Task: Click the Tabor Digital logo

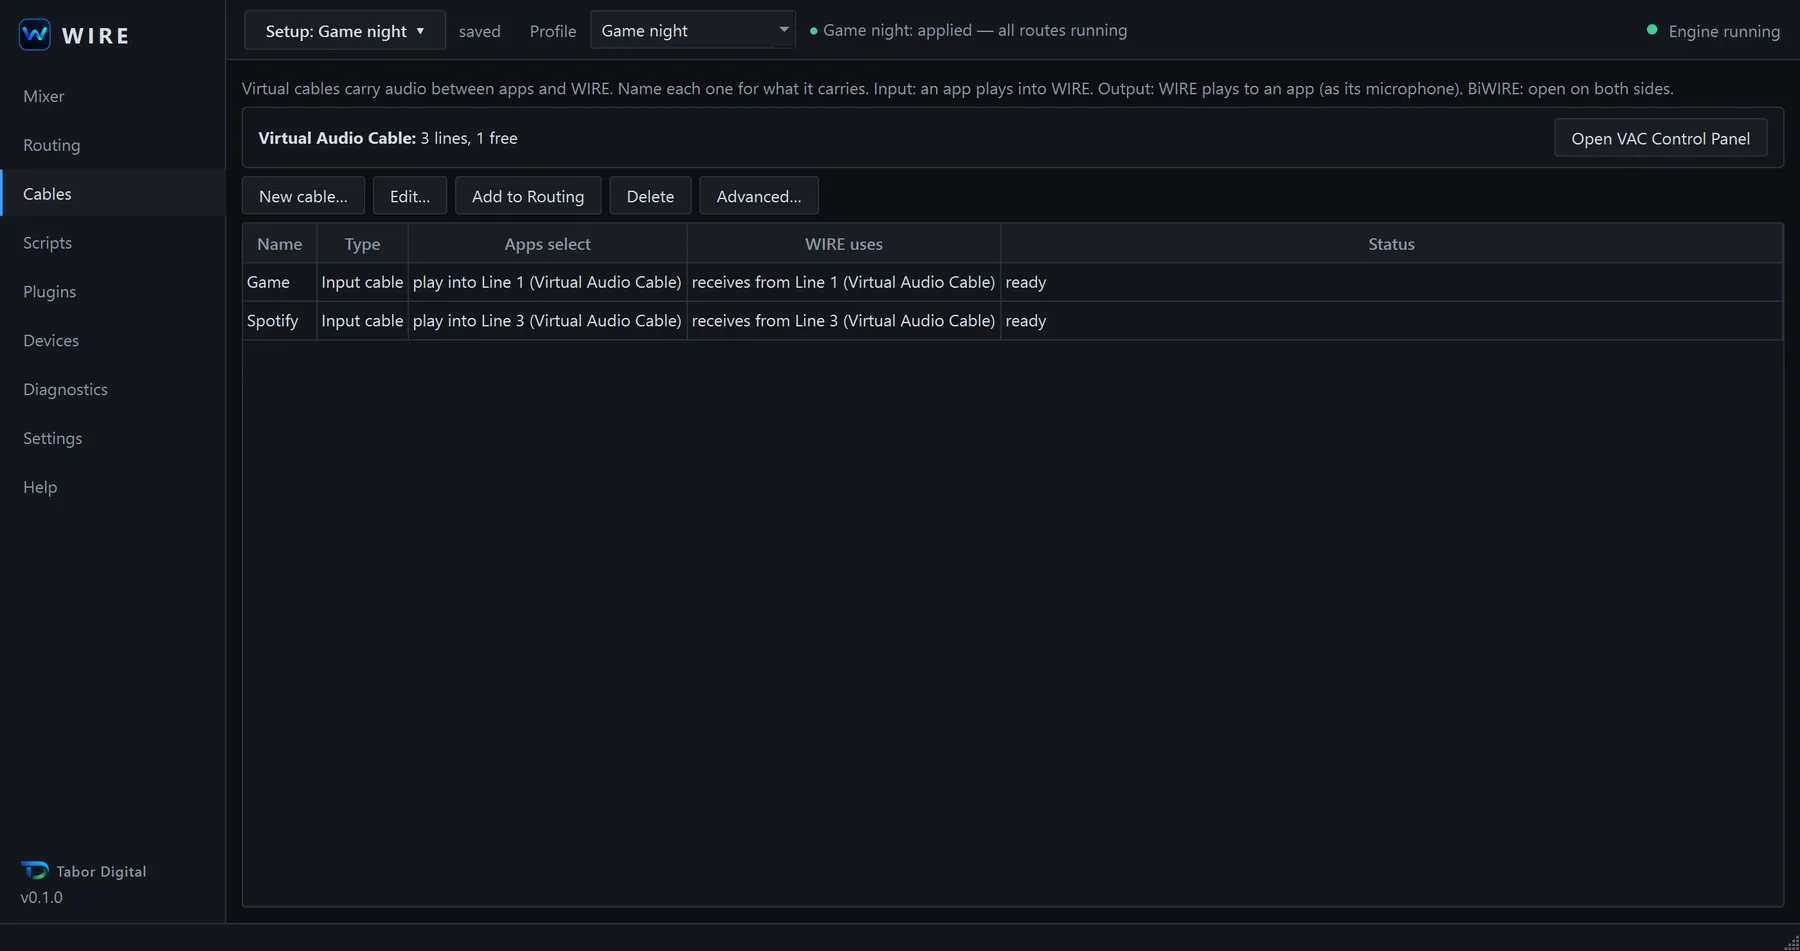Action: (x=34, y=870)
